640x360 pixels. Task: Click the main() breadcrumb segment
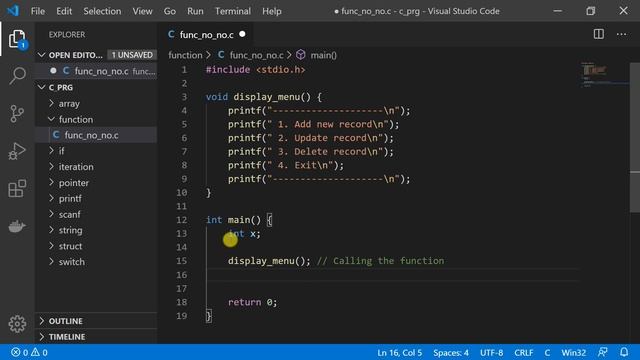point(323,55)
